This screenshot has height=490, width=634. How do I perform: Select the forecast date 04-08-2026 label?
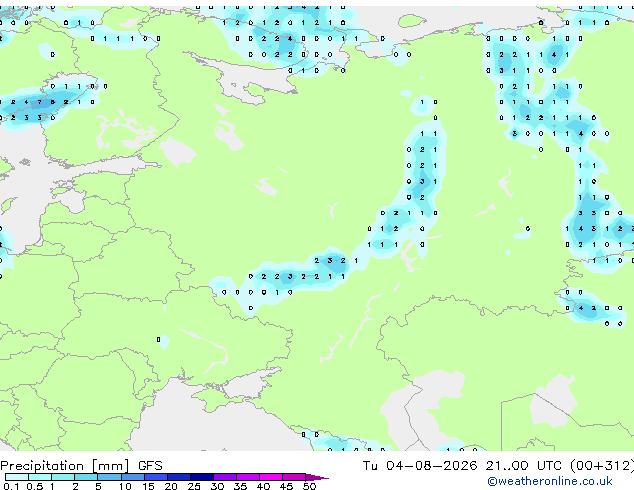[431, 466]
